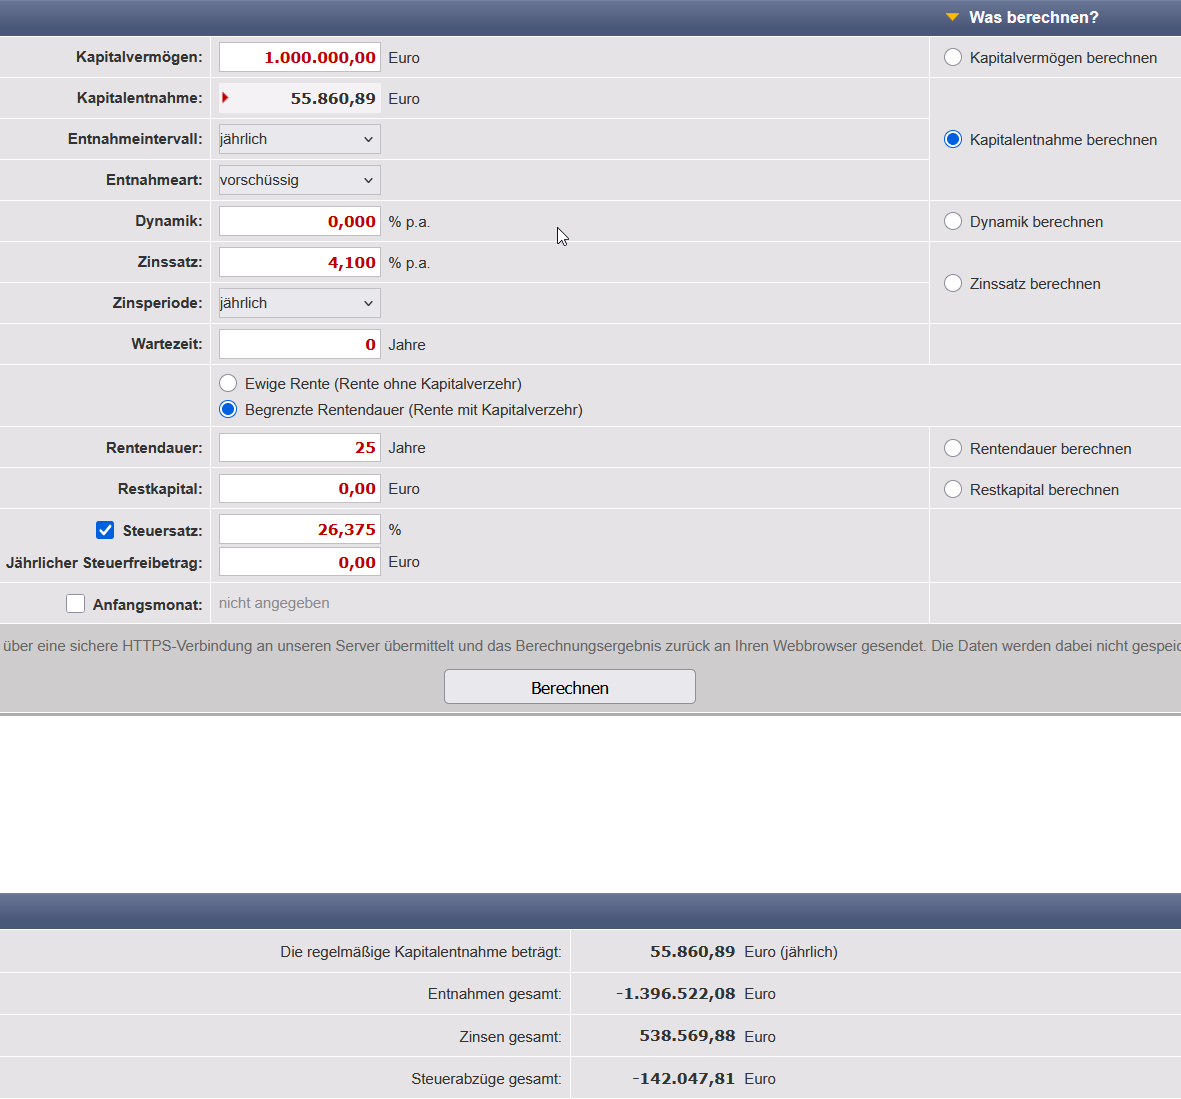Enable the Anfangsmonat checkbox
This screenshot has width=1181, height=1099.
[75, 604]
